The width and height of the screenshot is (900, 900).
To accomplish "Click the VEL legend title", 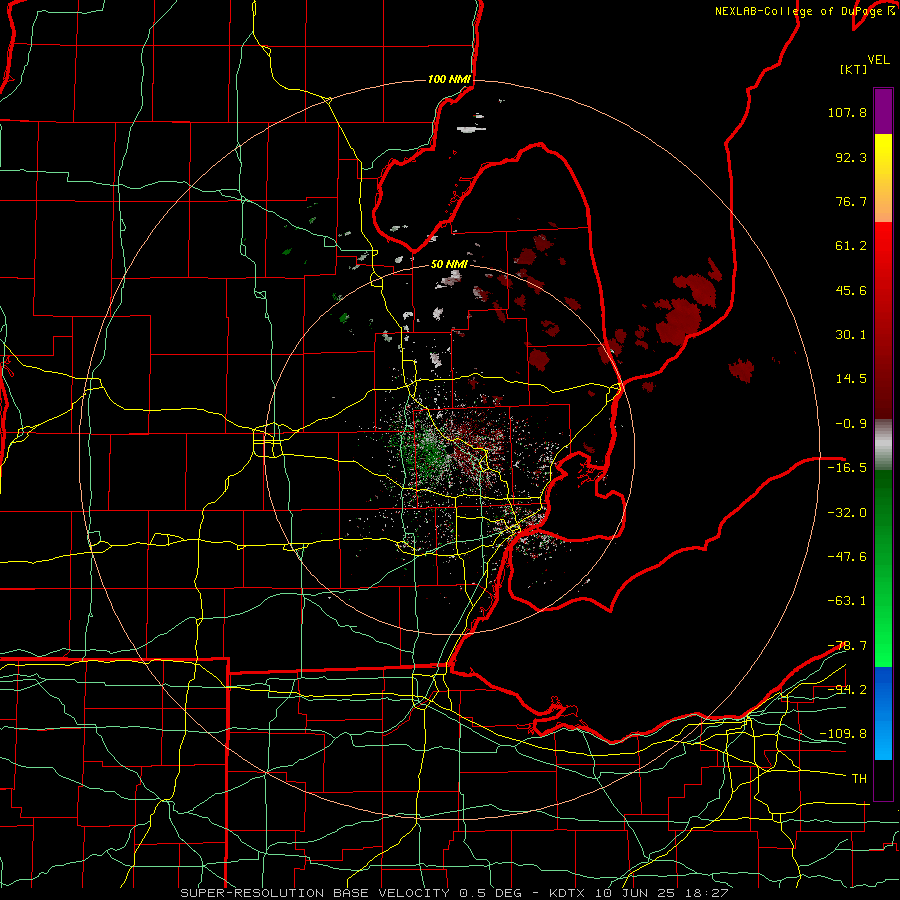I will pyautogui.click(x=879, y=60).
